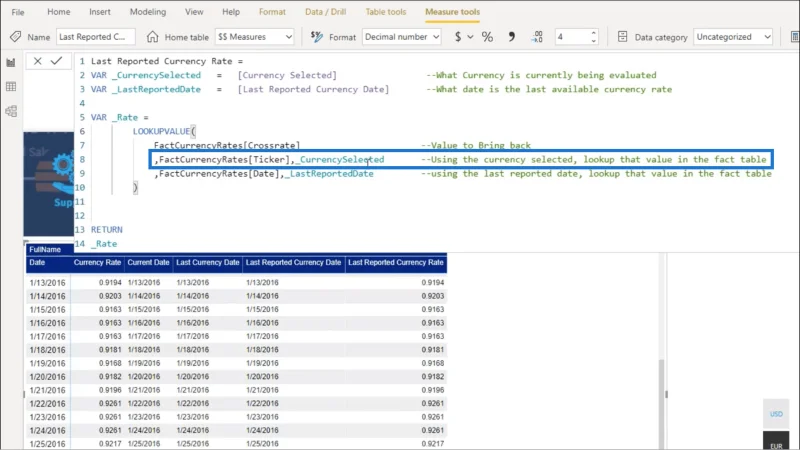Open the File menu
The height and width of the screenshot is (450, 800).
17,12
